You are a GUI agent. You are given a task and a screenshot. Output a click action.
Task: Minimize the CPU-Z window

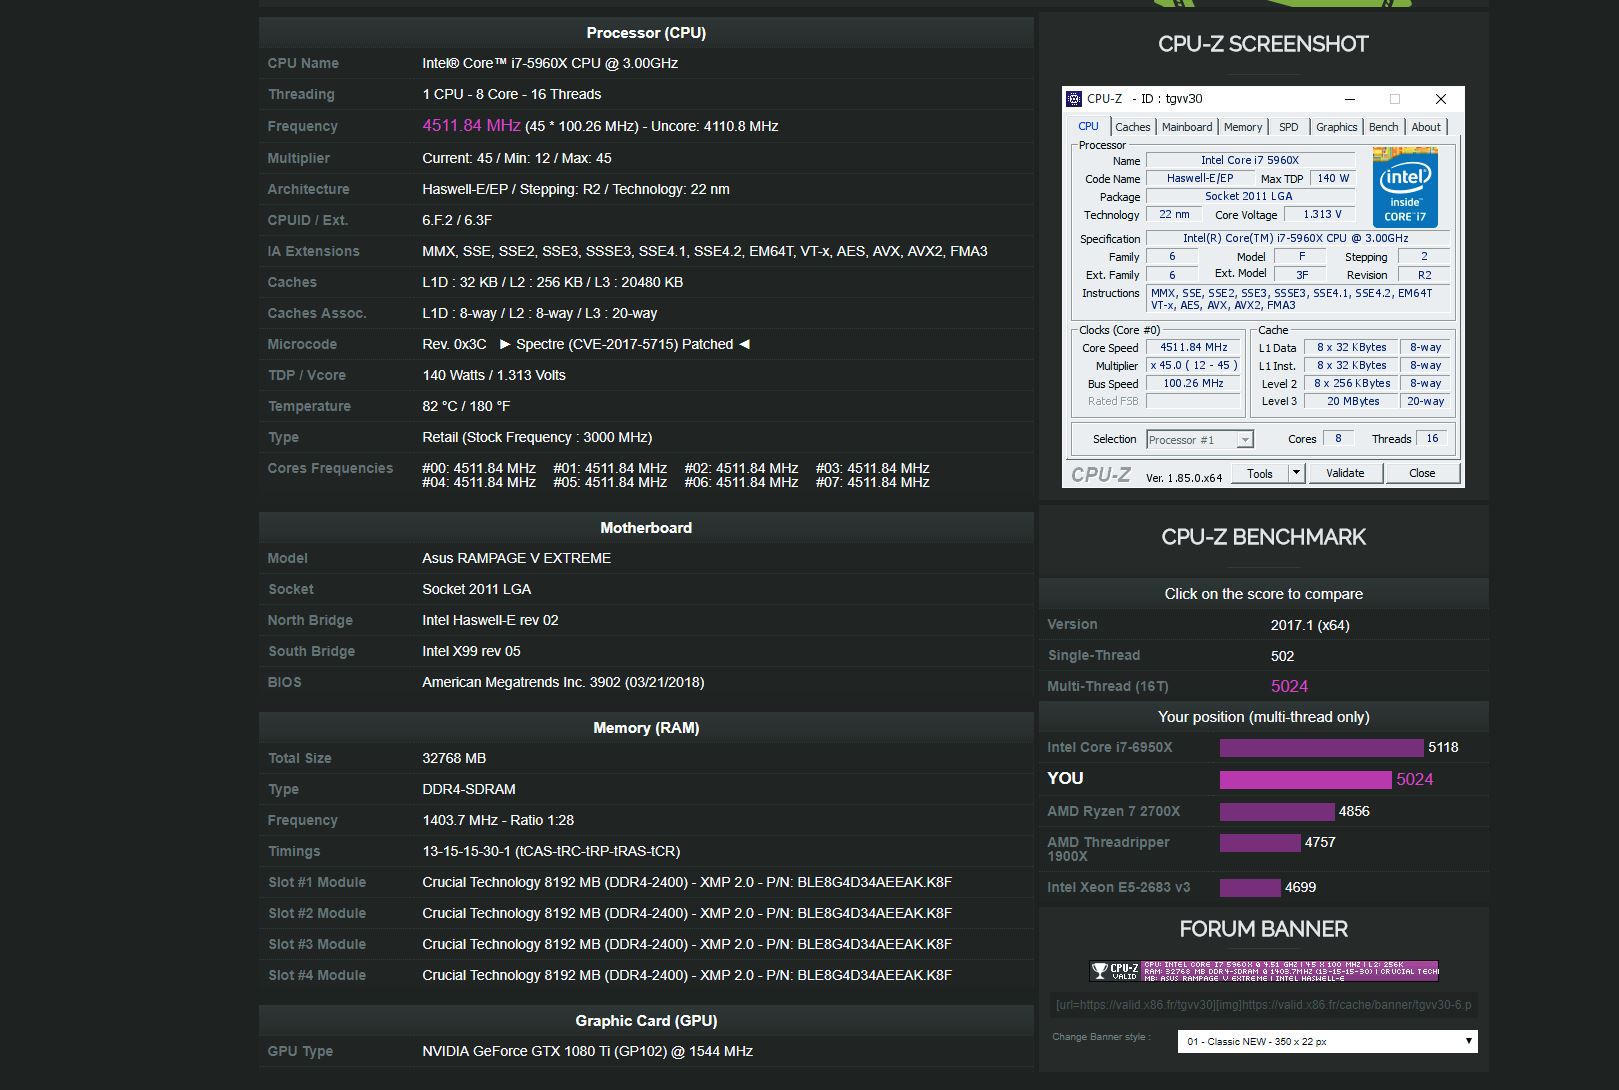(1350, 99)
